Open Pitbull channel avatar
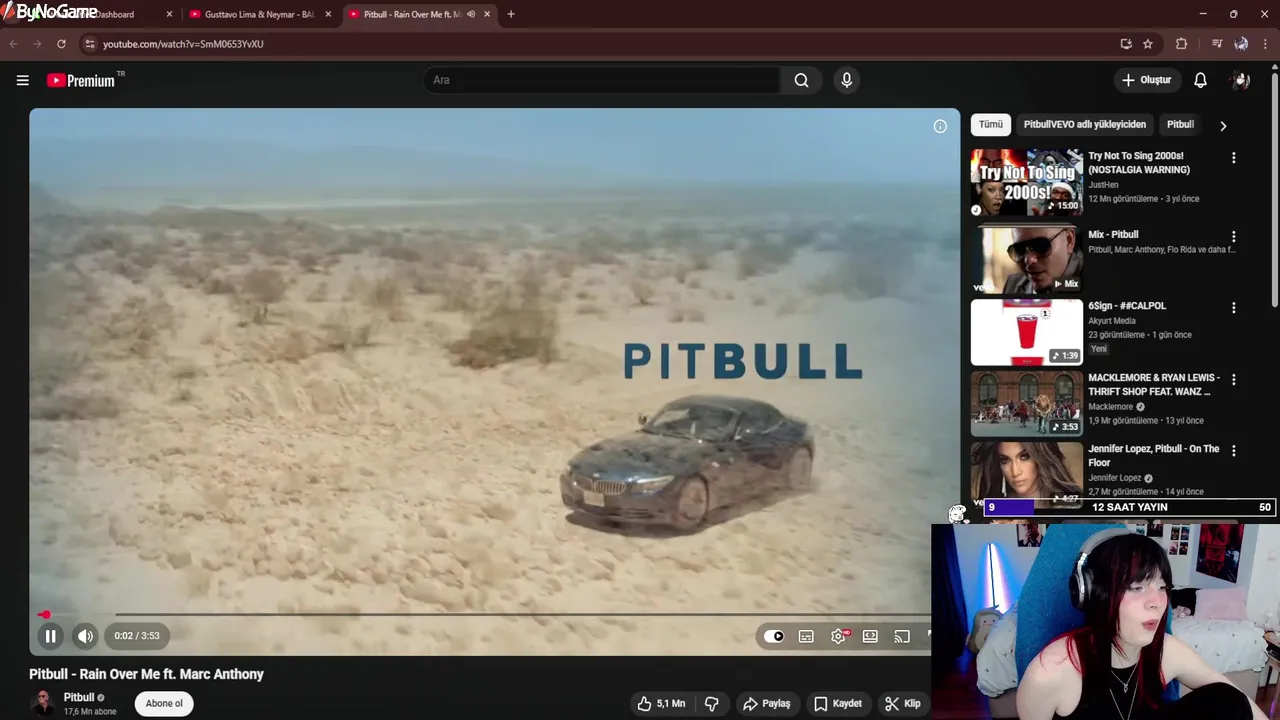The height and width of the screenshot is (720, 1280). [x=43, y=704]
